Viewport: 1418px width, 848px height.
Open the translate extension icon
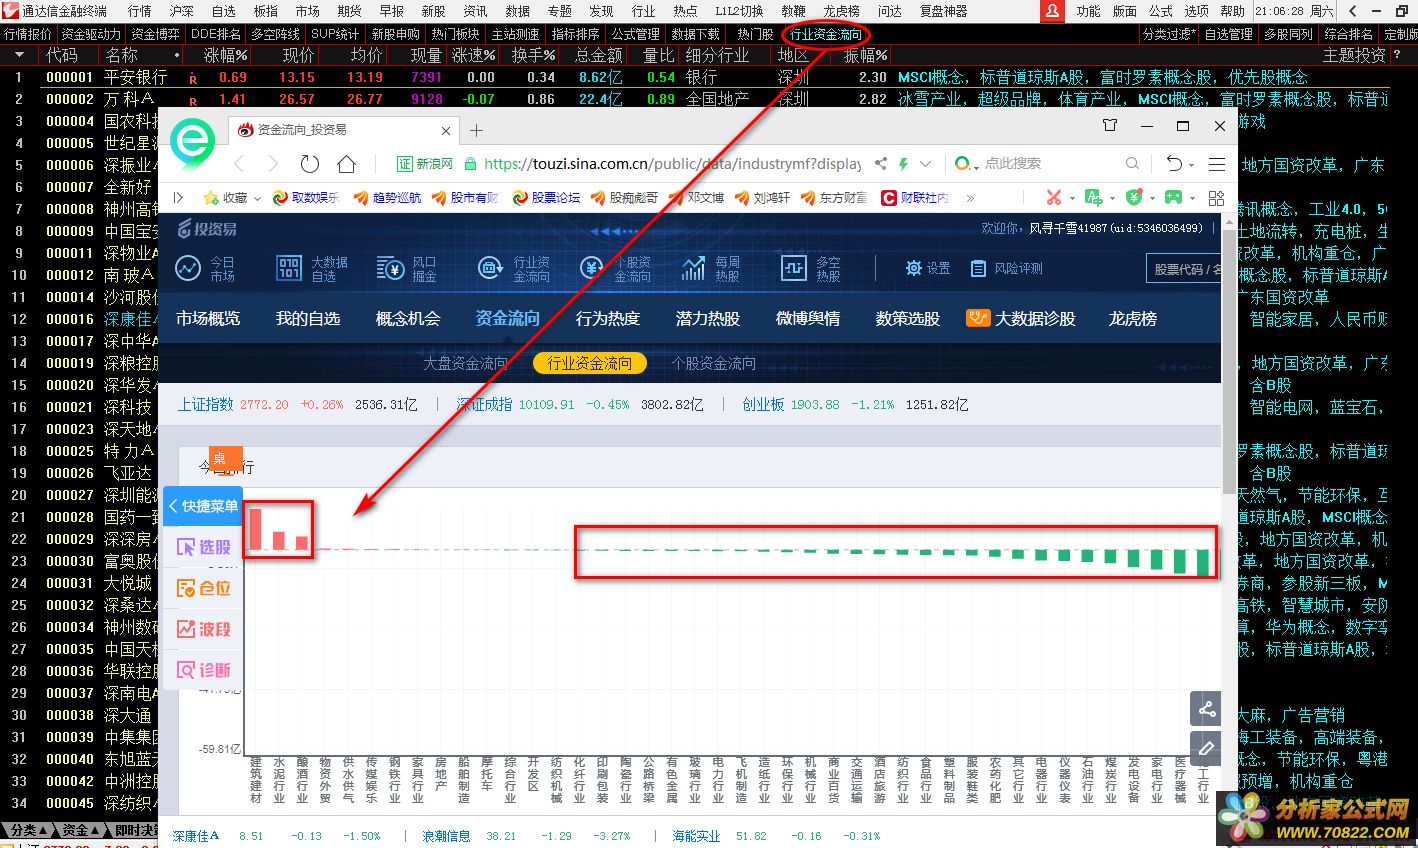(x=1094, y=197)
